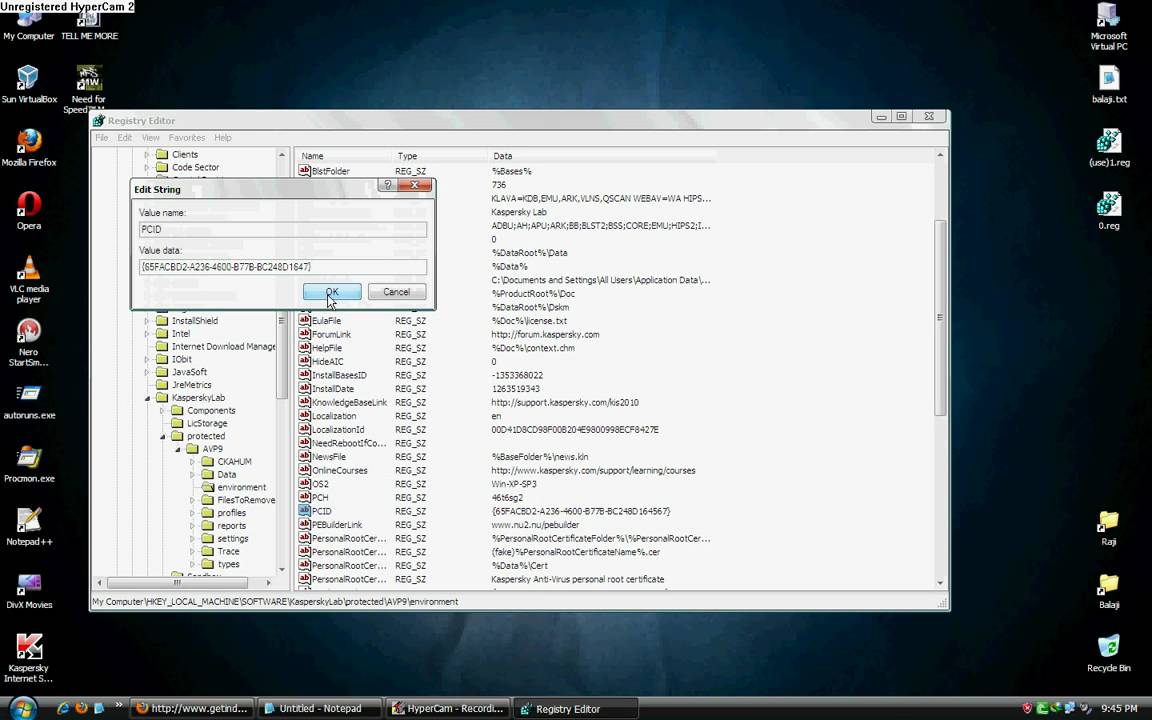Screen dimensions: 1152x720
Task: Open the Help menu in Registry Editor
Action: coord(223,137)
